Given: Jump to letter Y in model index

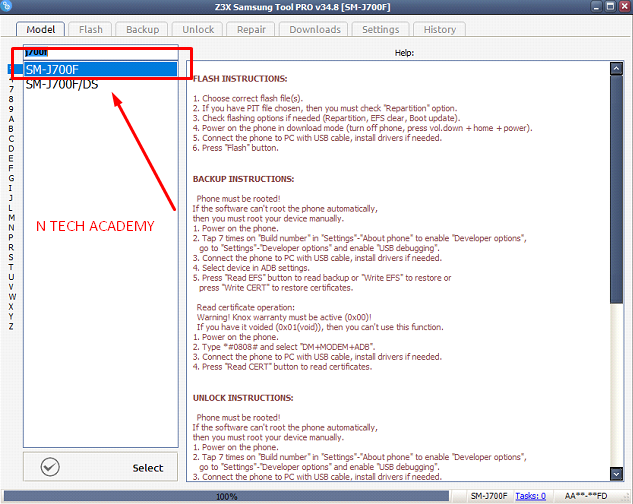Looking at the screenshot, I should click(11, 316).
